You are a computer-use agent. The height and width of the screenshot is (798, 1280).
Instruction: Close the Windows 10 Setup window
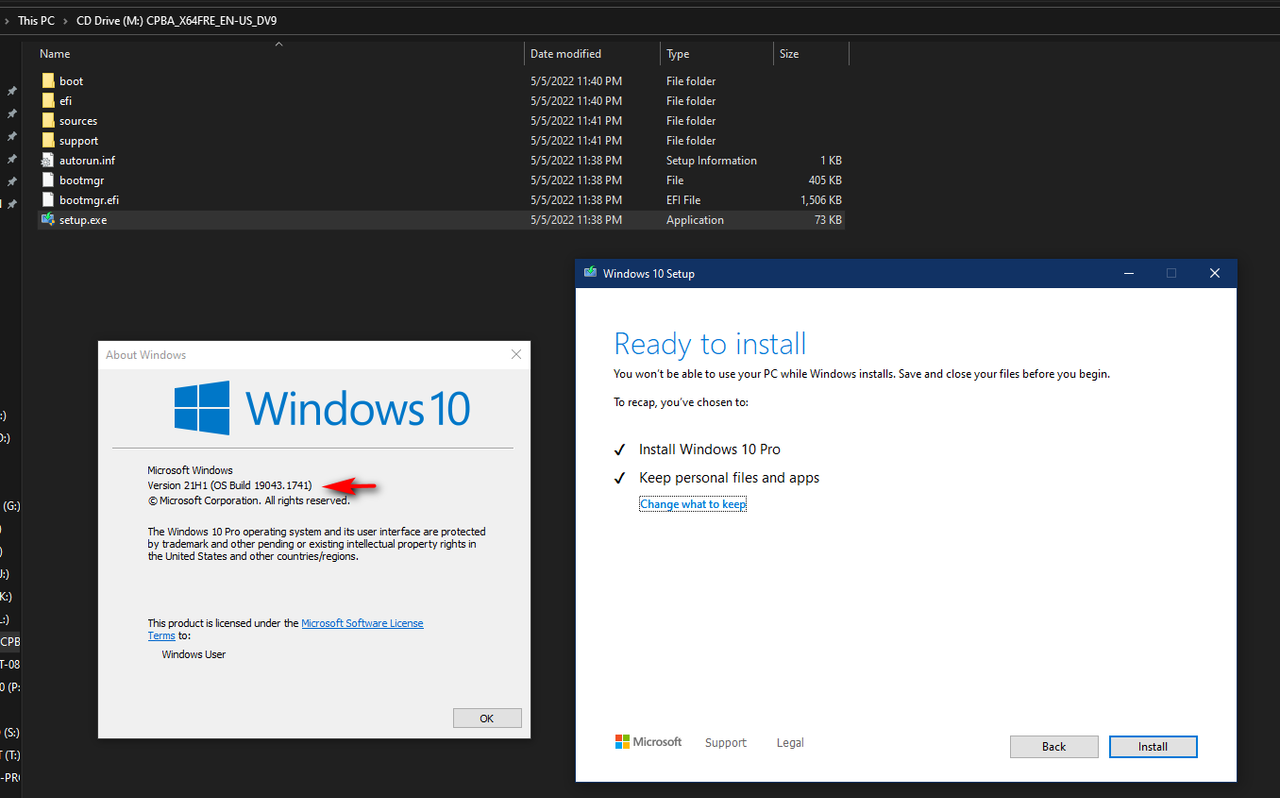[x=1215, y=273]
